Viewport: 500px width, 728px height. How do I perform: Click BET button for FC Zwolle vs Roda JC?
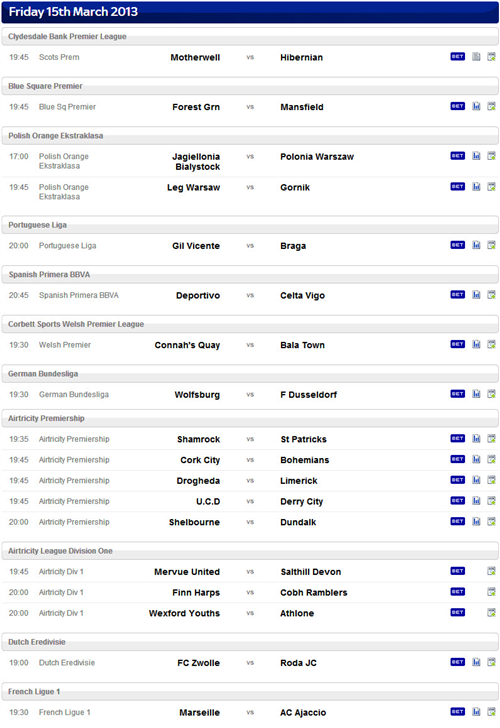click(x=457, y=662)
